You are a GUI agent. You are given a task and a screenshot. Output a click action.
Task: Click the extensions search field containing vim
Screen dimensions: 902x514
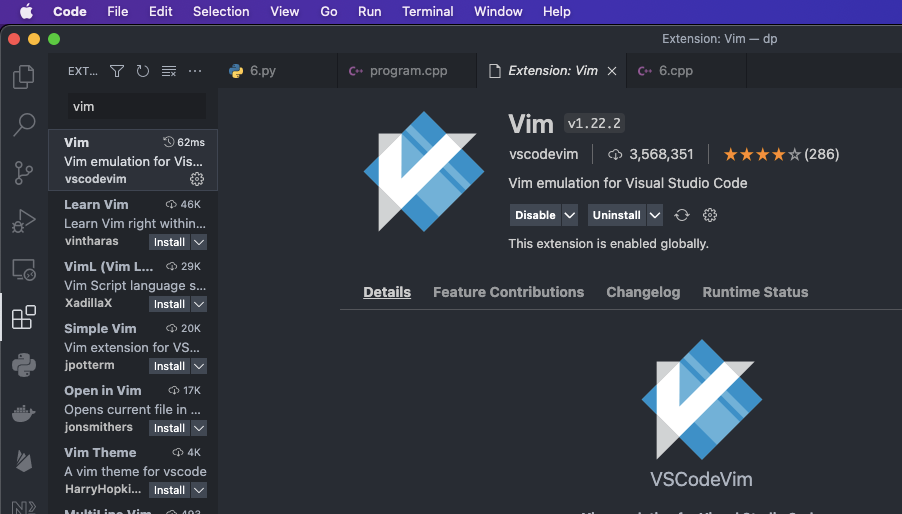tap(137, 106)
